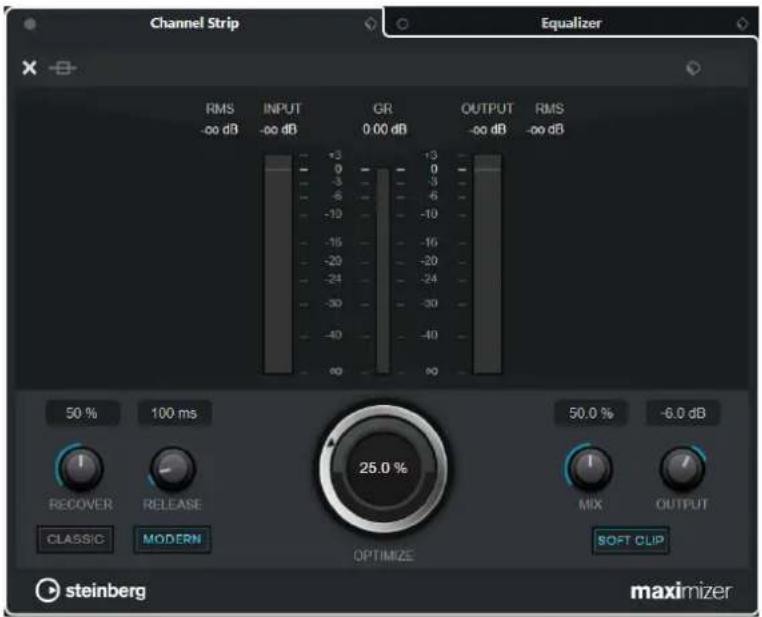Edit the -6.0 dB output value field
The height and width of the screenshot is (617, 762).
pos(683,413)
